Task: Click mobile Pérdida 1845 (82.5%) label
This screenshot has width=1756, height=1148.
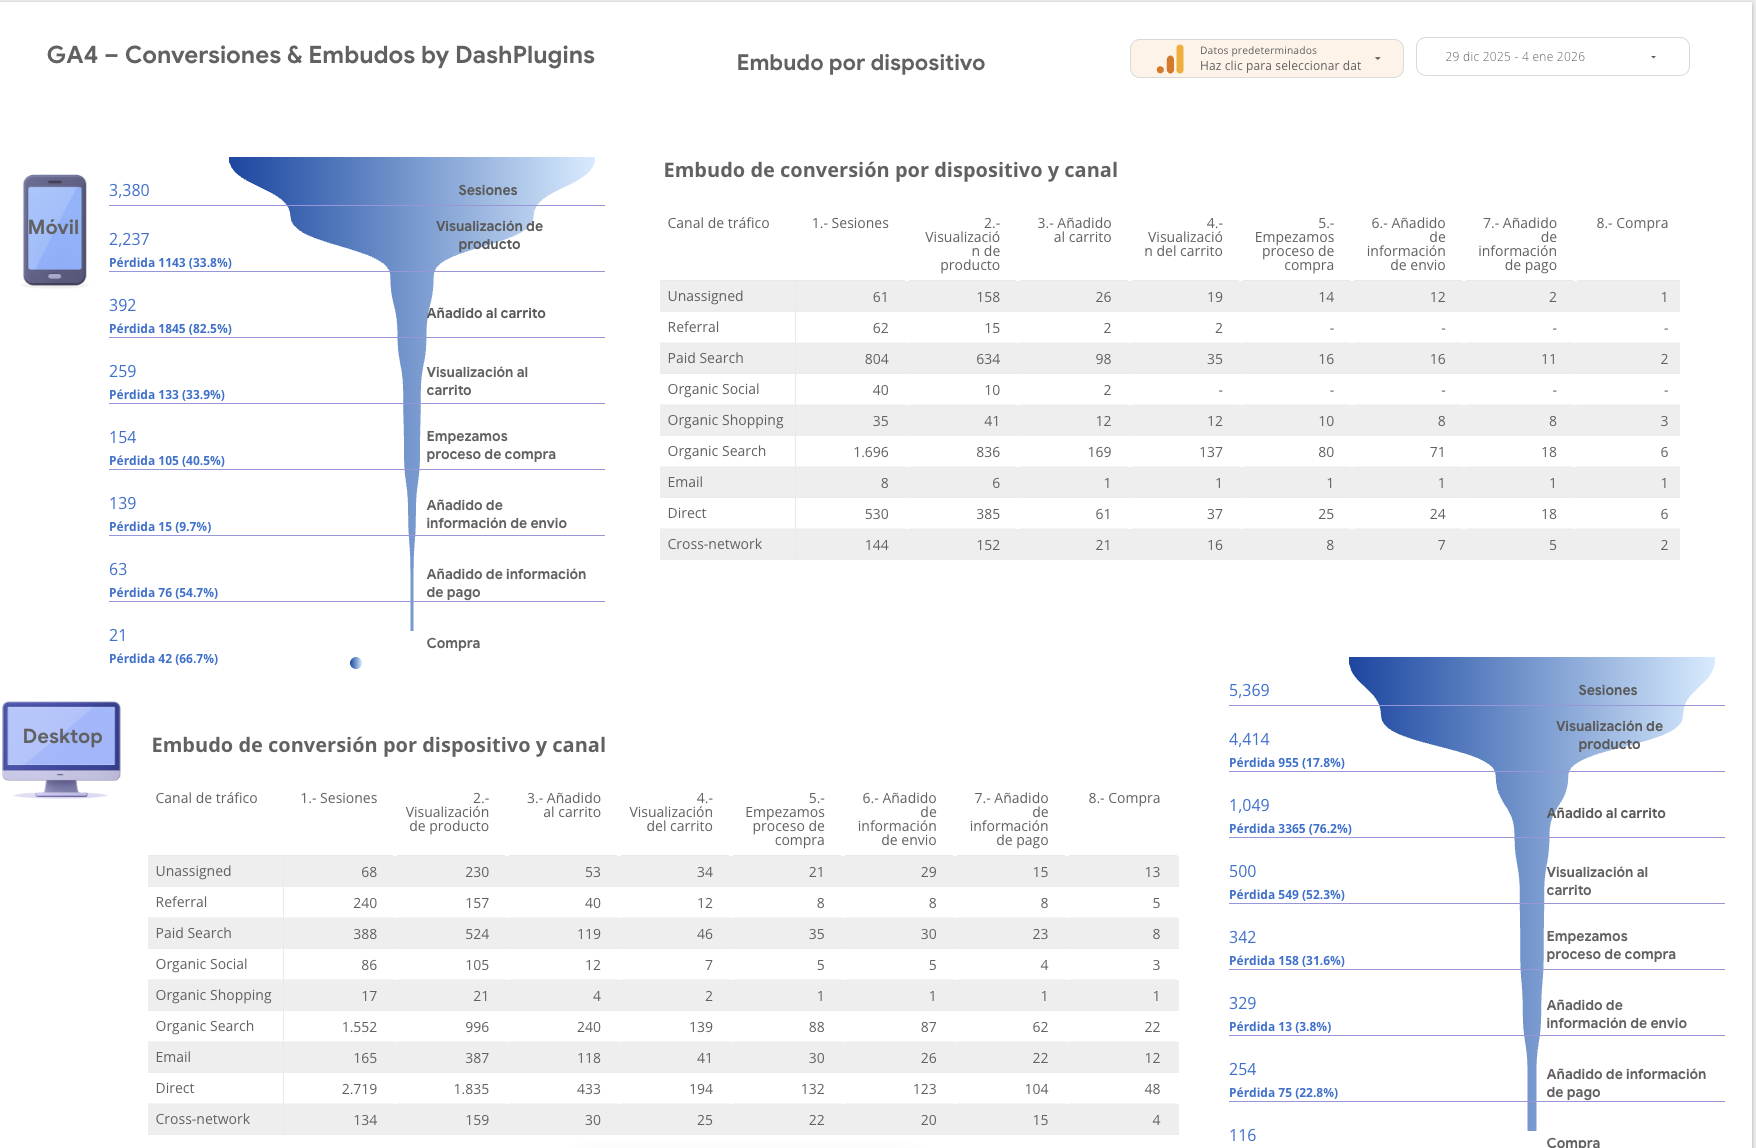Action: (x=170, y=328)
